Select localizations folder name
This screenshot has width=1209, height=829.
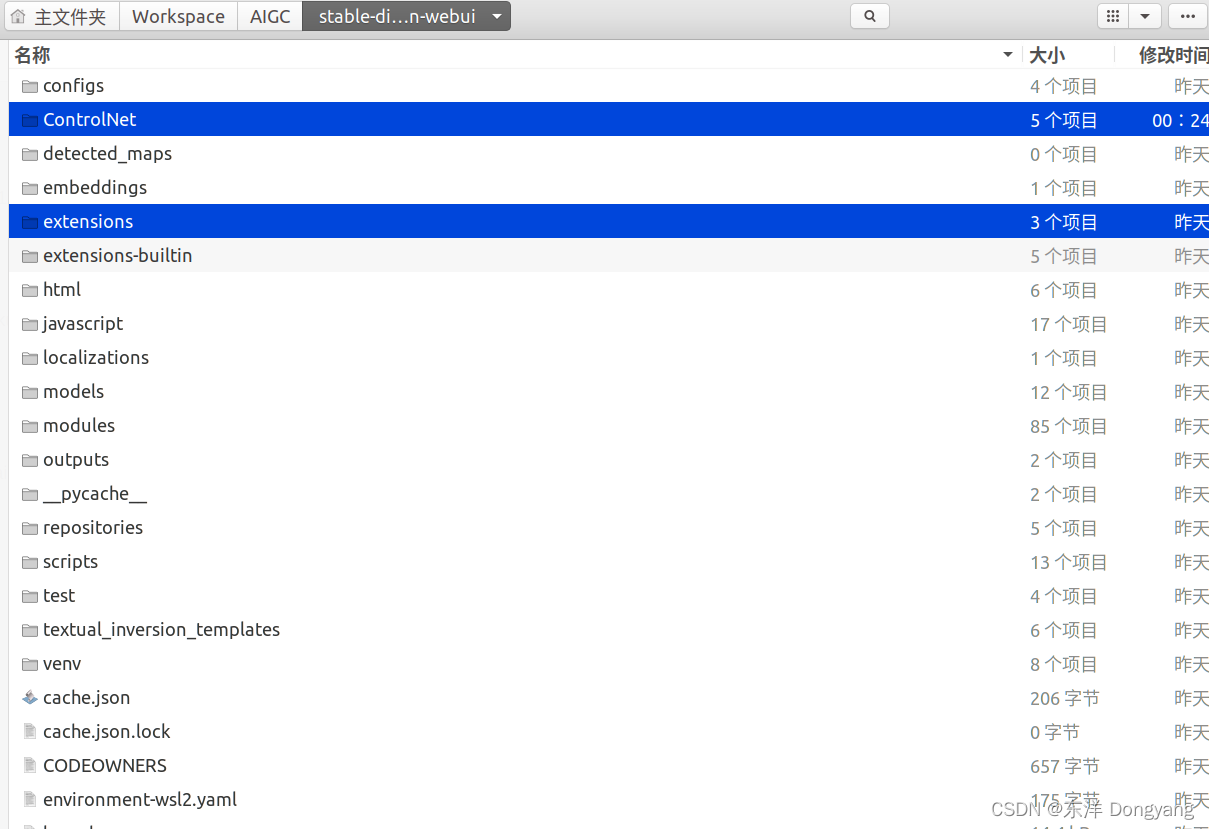click(96, 358)
